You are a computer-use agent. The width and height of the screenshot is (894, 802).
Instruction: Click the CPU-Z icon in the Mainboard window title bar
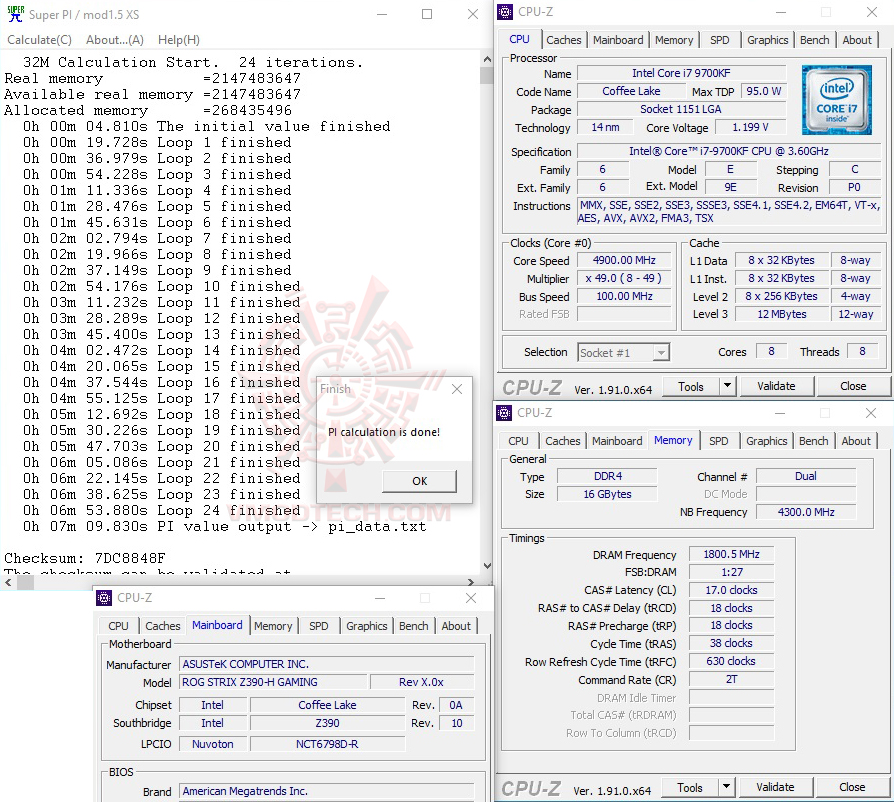click(x=104, y=598)
